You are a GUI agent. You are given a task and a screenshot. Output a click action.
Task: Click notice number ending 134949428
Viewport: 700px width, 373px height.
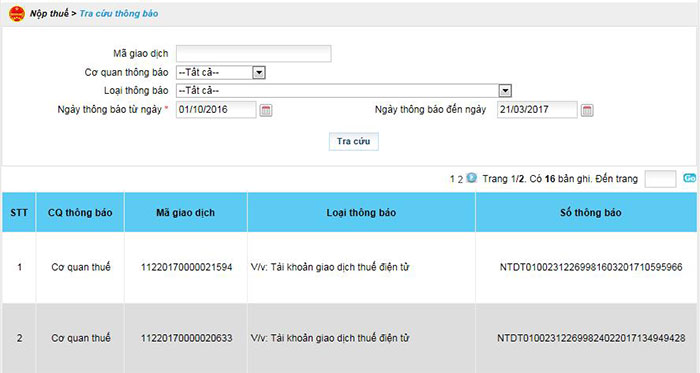coord(591,338)
